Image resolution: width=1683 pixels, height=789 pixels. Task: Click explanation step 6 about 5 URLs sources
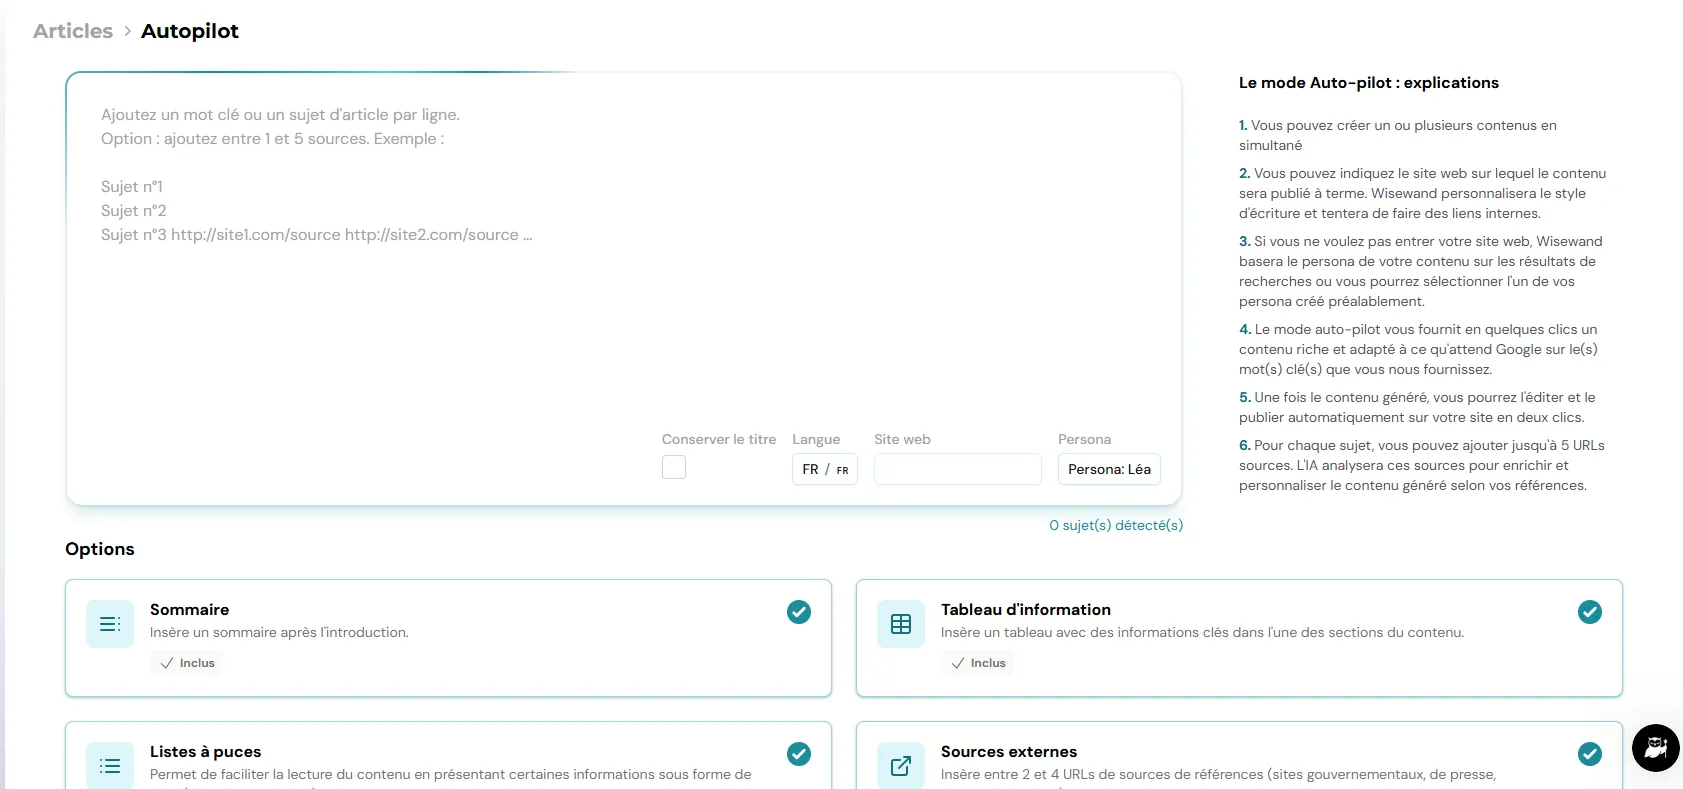coord(1422,465)
